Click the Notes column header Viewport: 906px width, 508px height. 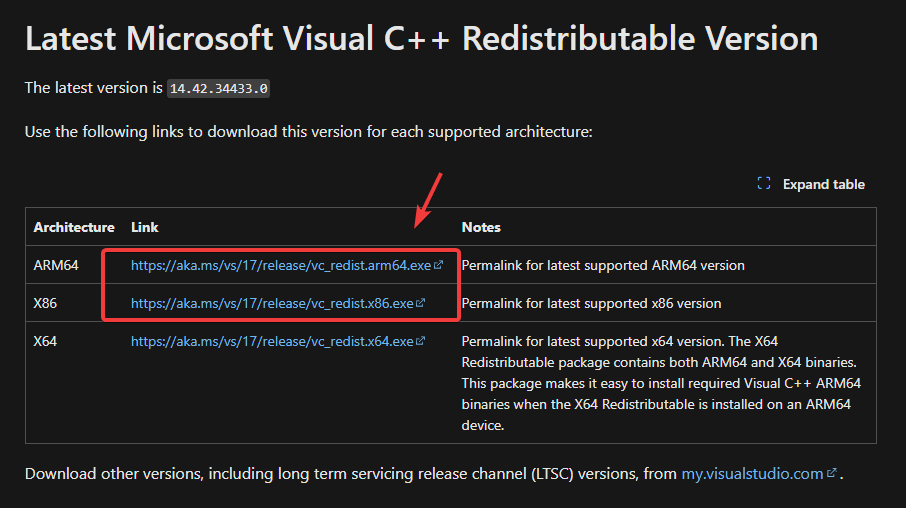(x=481, y=227)
